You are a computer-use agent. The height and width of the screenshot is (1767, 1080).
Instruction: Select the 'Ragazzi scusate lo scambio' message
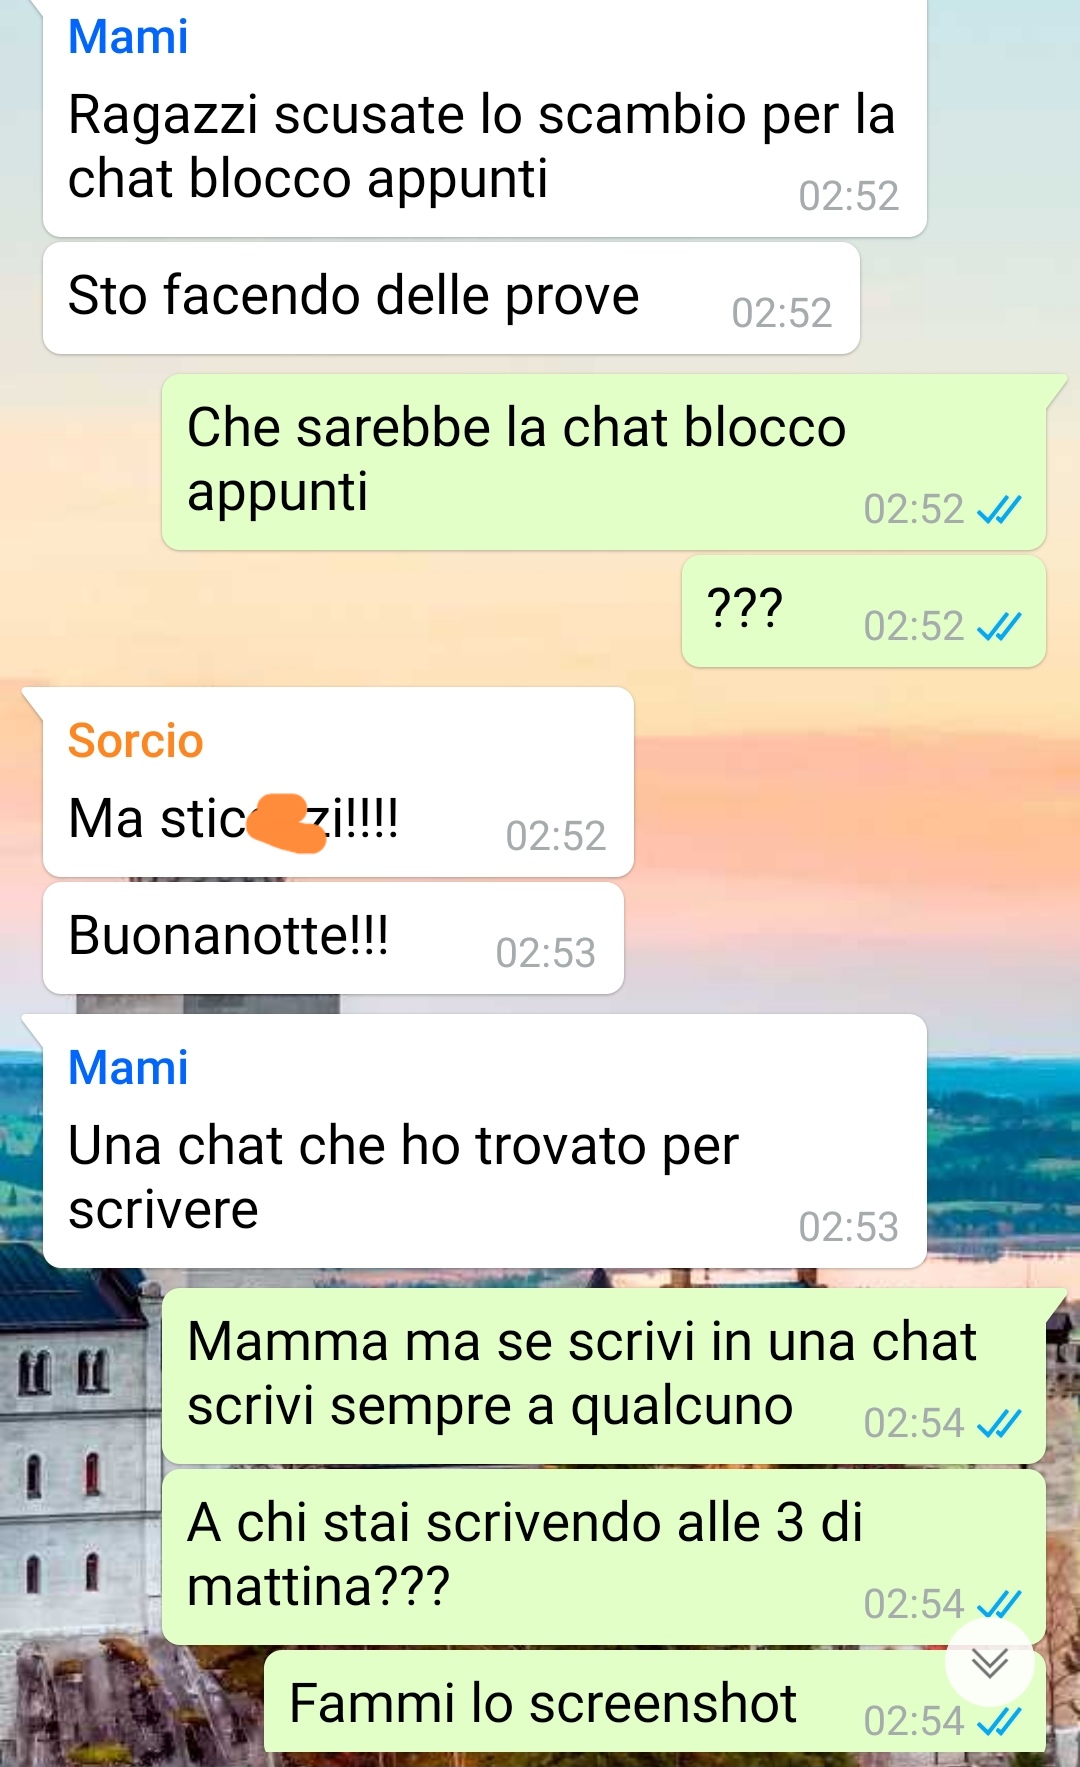pos(484,118)
